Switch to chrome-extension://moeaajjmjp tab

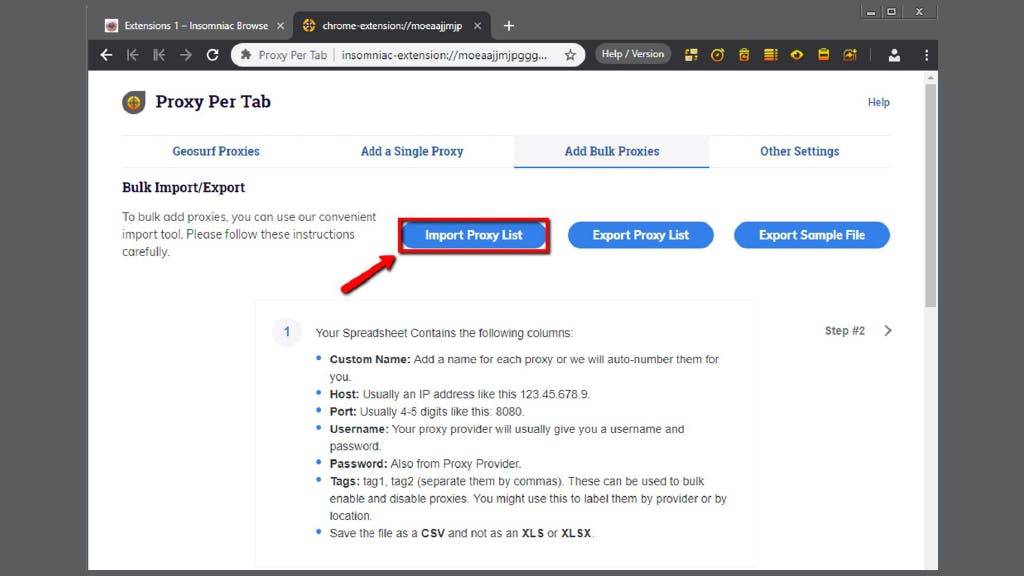391,26
